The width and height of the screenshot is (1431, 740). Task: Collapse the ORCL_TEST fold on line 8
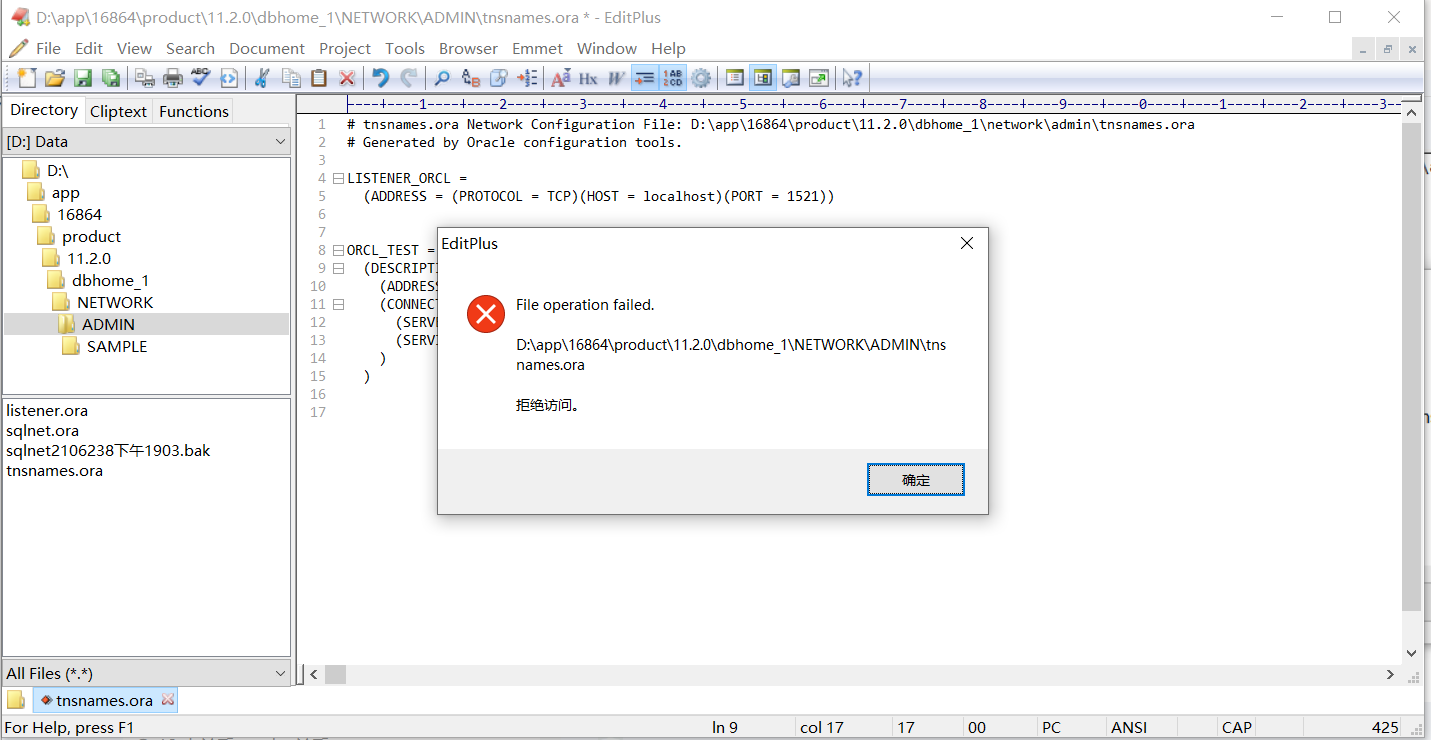point(338,250)
